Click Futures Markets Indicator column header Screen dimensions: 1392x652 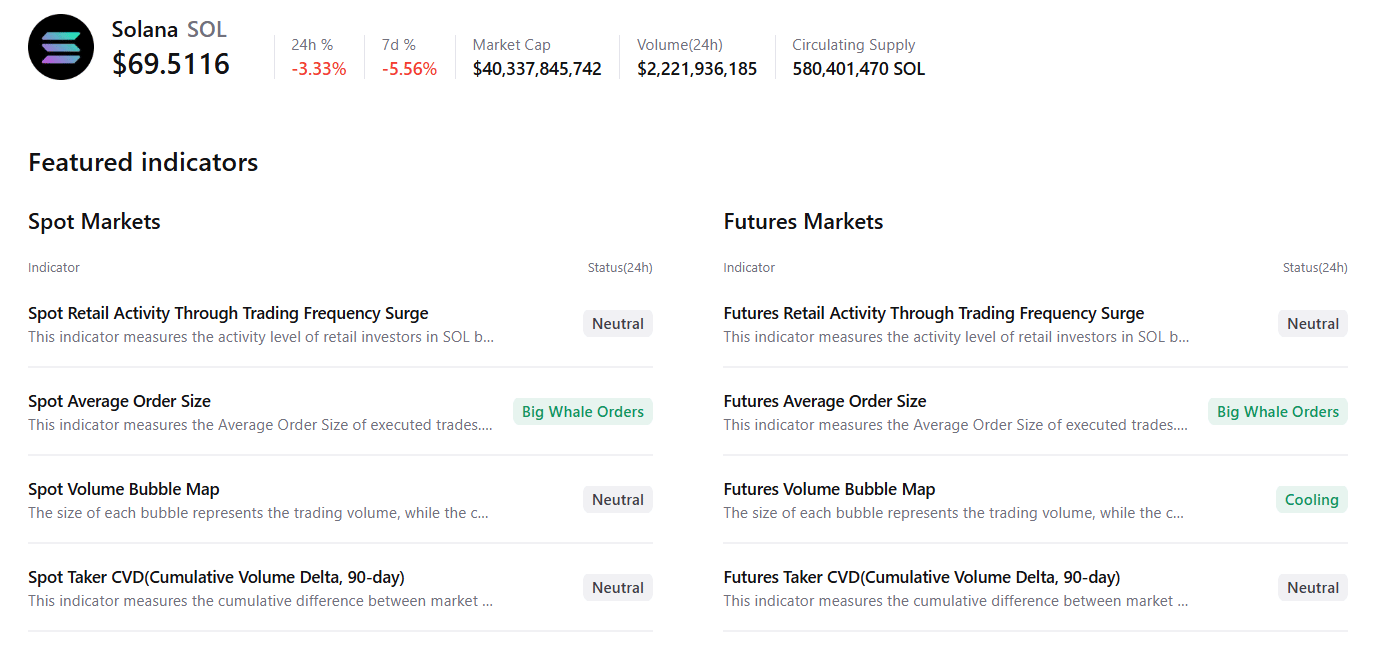(749, 267)
